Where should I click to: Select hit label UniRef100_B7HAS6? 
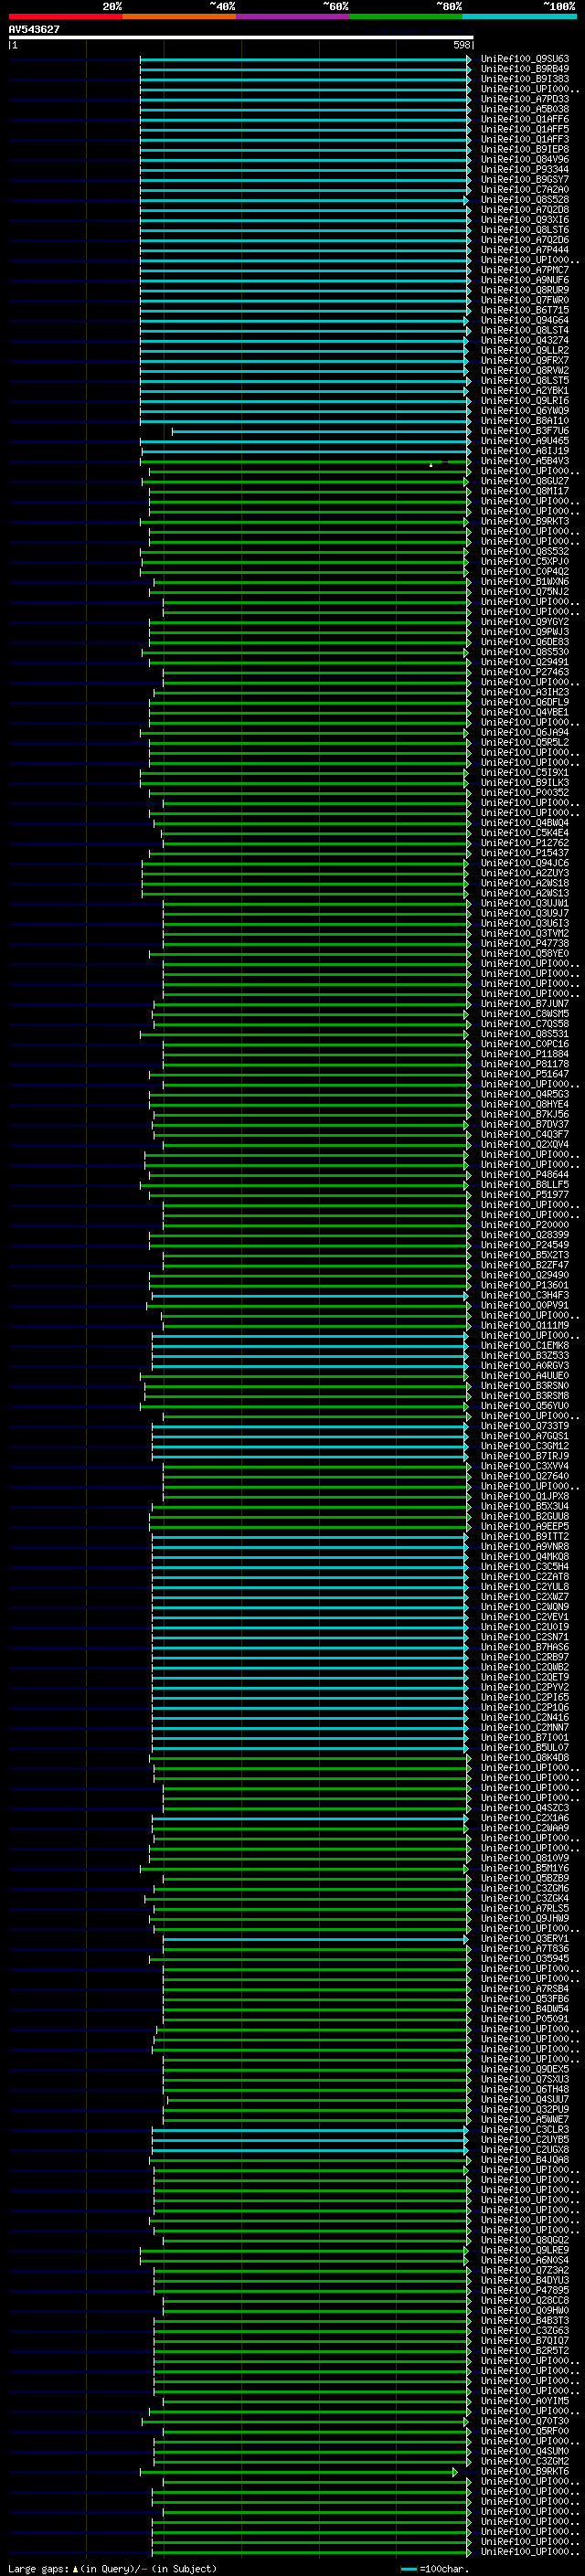(525, 1647)
